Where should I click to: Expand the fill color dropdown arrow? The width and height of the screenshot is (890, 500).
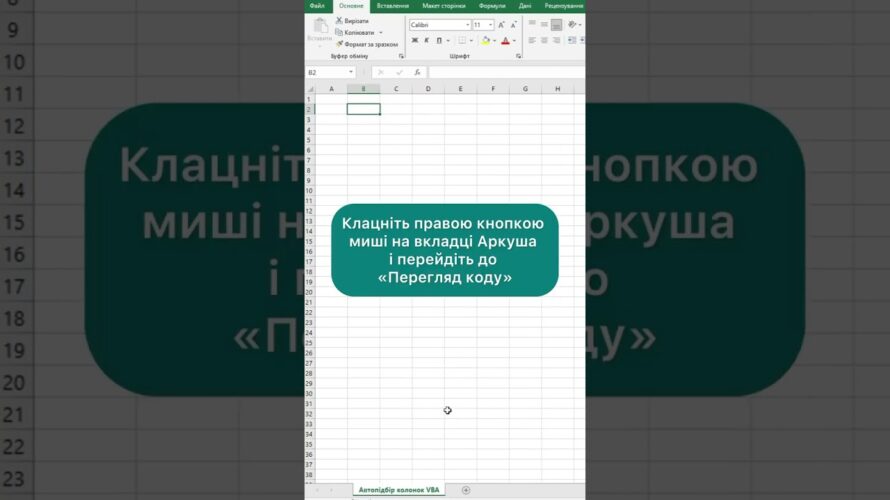(494, 40)
